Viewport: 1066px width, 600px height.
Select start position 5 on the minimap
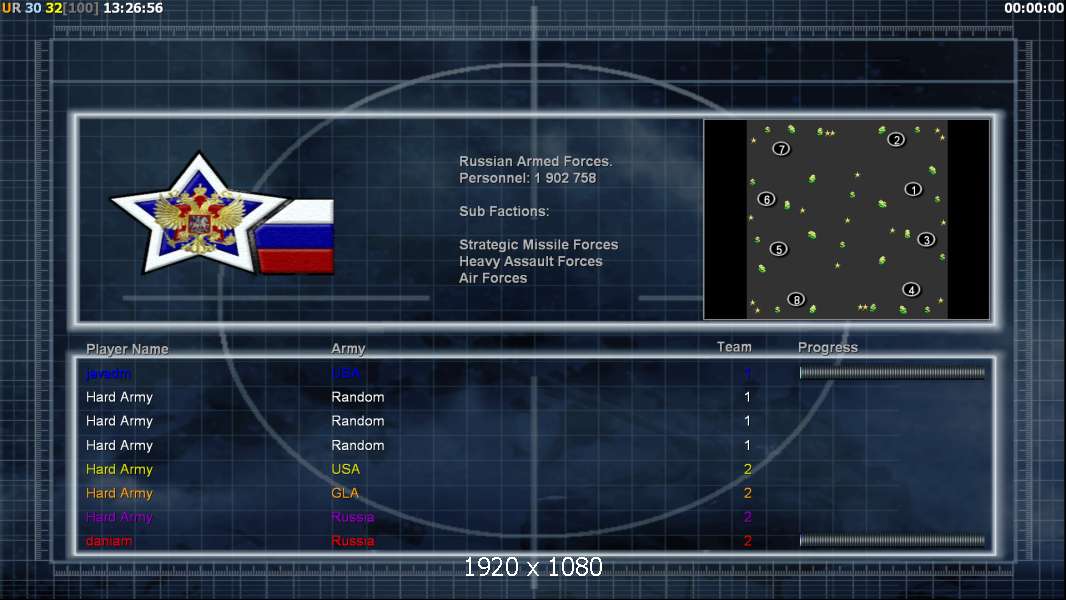point(778,249)
